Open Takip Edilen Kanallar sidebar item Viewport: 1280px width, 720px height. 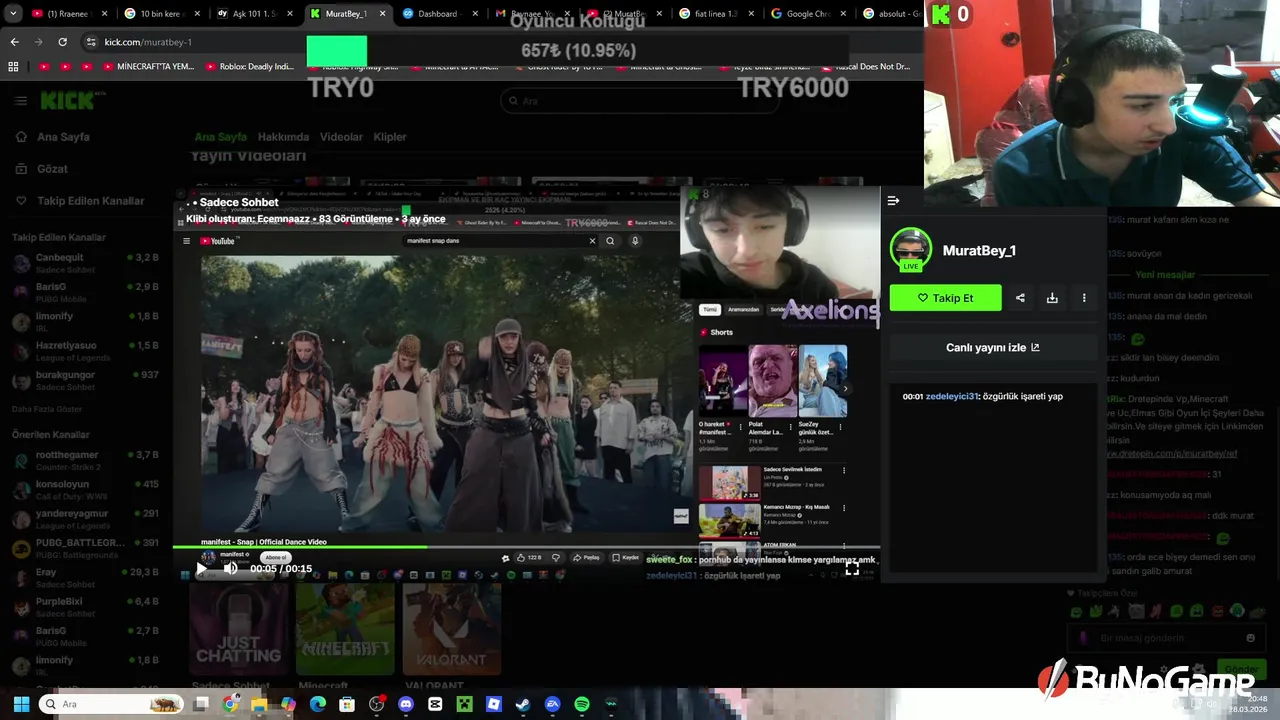coord(80,201)
